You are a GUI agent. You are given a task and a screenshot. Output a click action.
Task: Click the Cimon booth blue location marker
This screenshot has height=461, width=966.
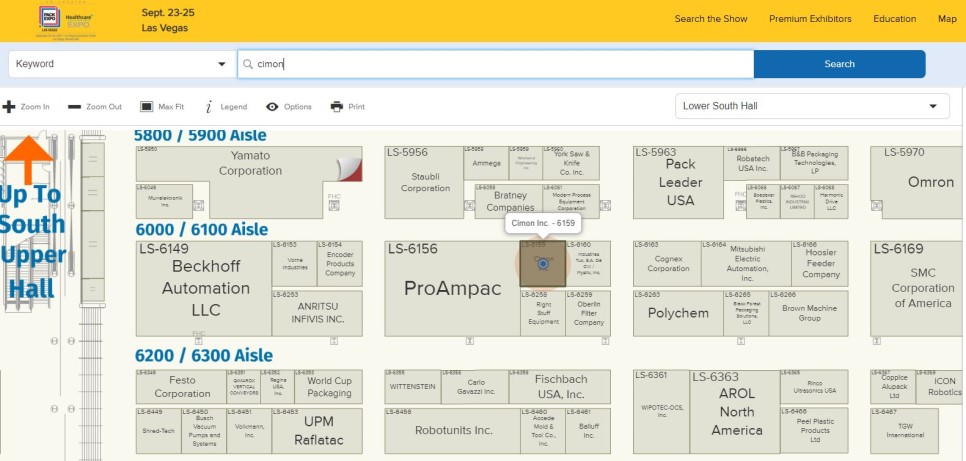pyautogui.click(x=543, y=264)
